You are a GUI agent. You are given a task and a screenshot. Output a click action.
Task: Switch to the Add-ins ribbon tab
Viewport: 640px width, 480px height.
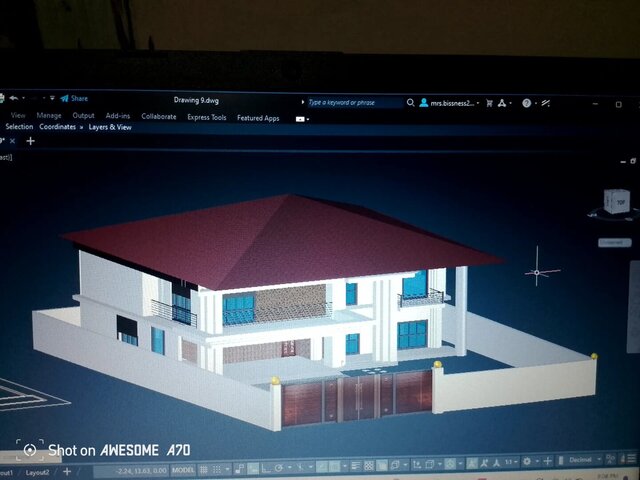[118, 116]
